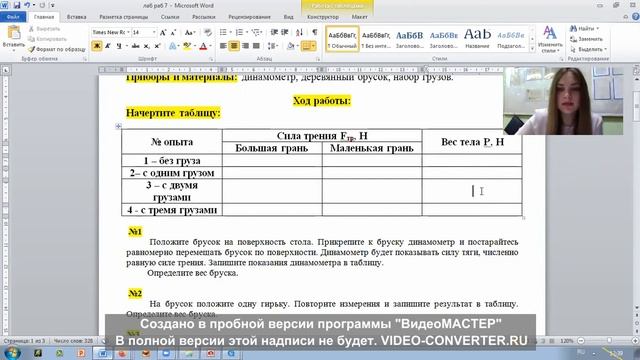Viewport: 640px width, 360px height.
Task: Open the Review (Рецензирование) tab
Action: pos(249,17)
